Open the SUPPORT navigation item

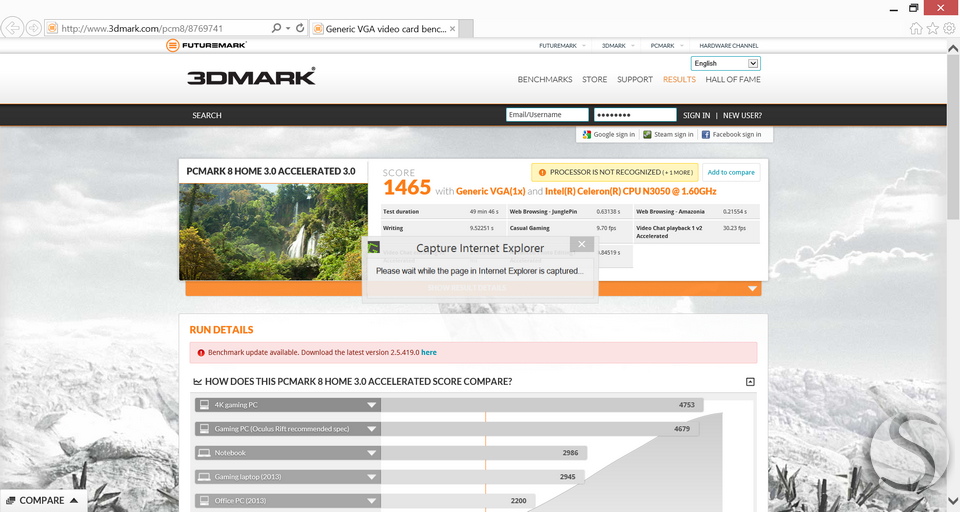click(x=635, y=80)
